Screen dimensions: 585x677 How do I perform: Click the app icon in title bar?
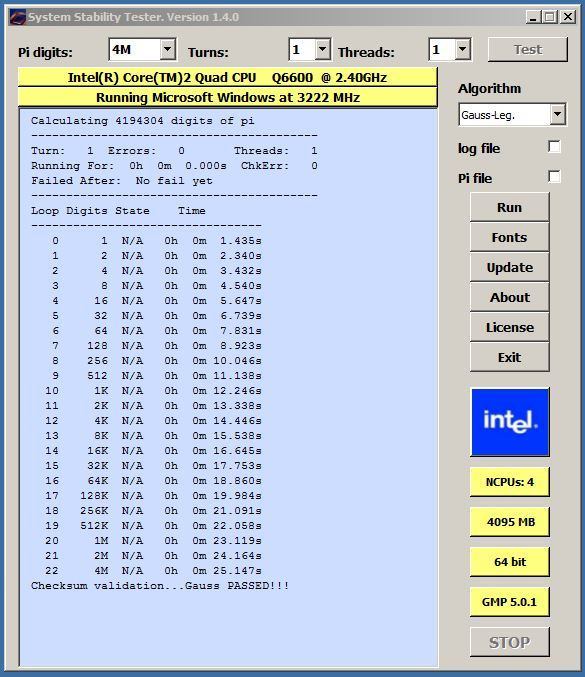[18, 17]
